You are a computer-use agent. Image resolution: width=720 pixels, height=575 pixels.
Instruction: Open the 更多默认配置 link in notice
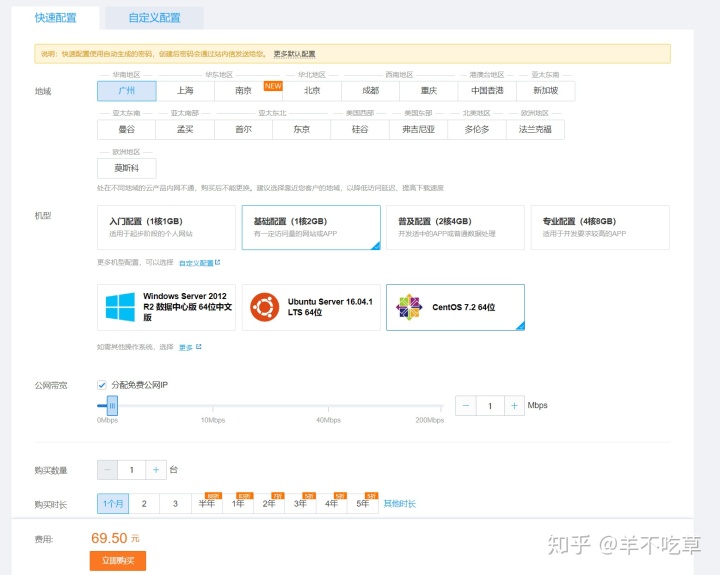coord(294,54)
